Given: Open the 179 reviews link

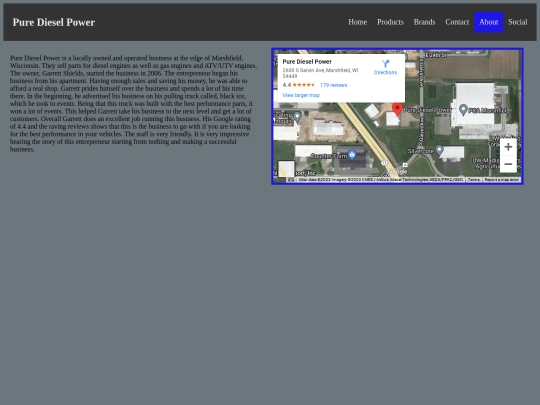Looking at the screenshot, I should click(333, 85).
